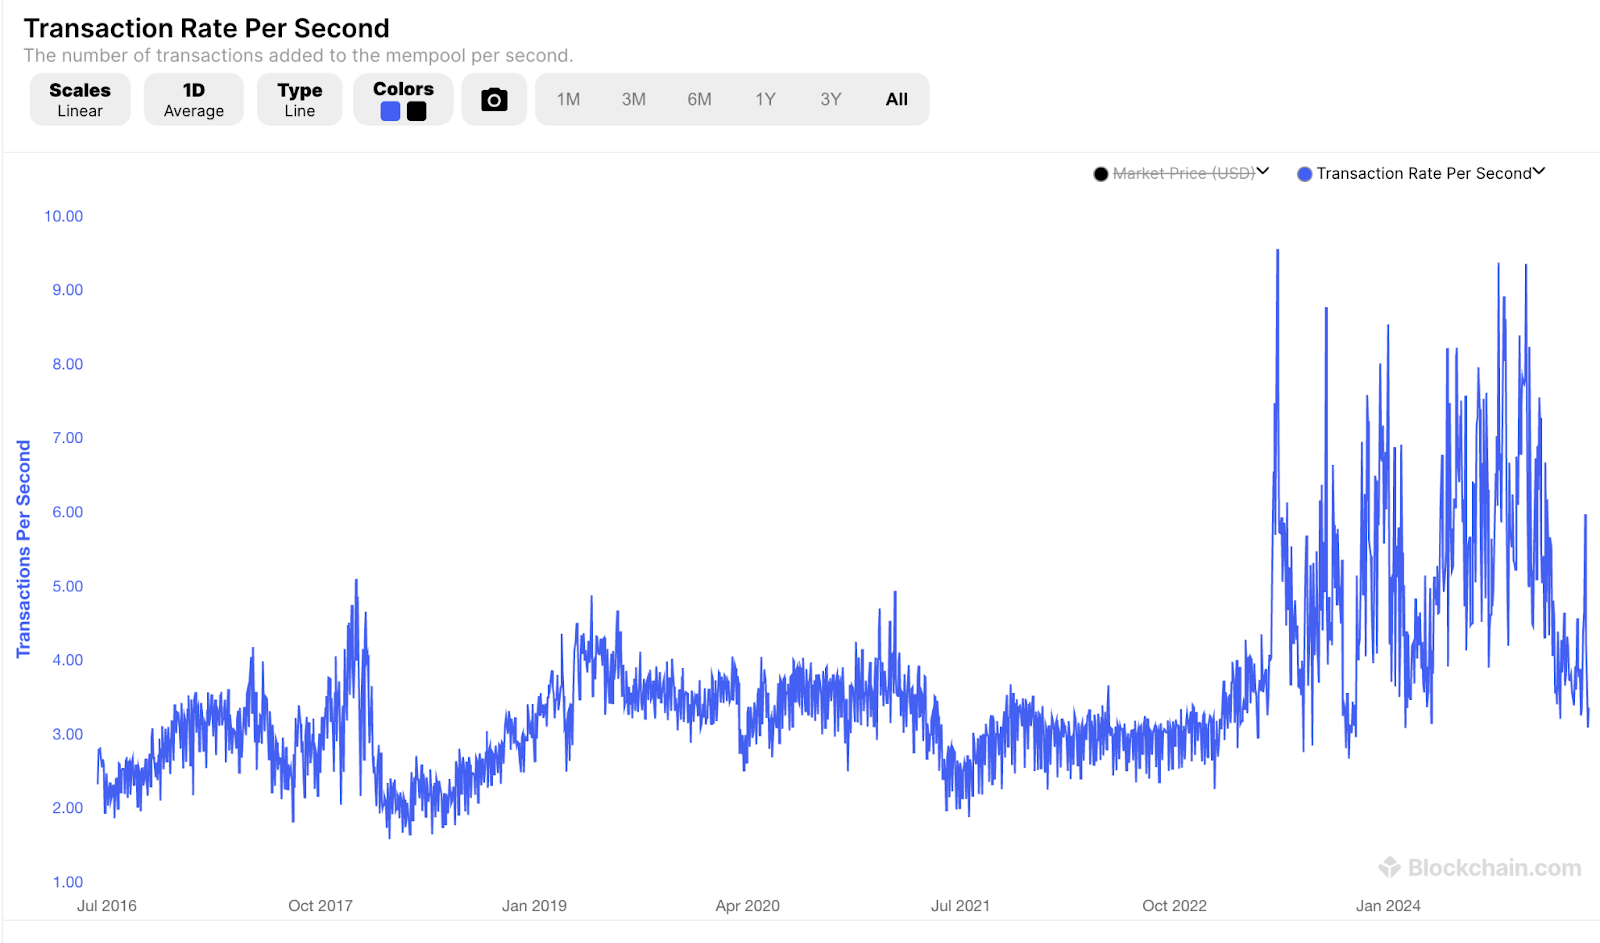1600x943 pixels.
Task: Click the 8.00 y-axis label
Action: pyautogui.click(x=68, y=364)
